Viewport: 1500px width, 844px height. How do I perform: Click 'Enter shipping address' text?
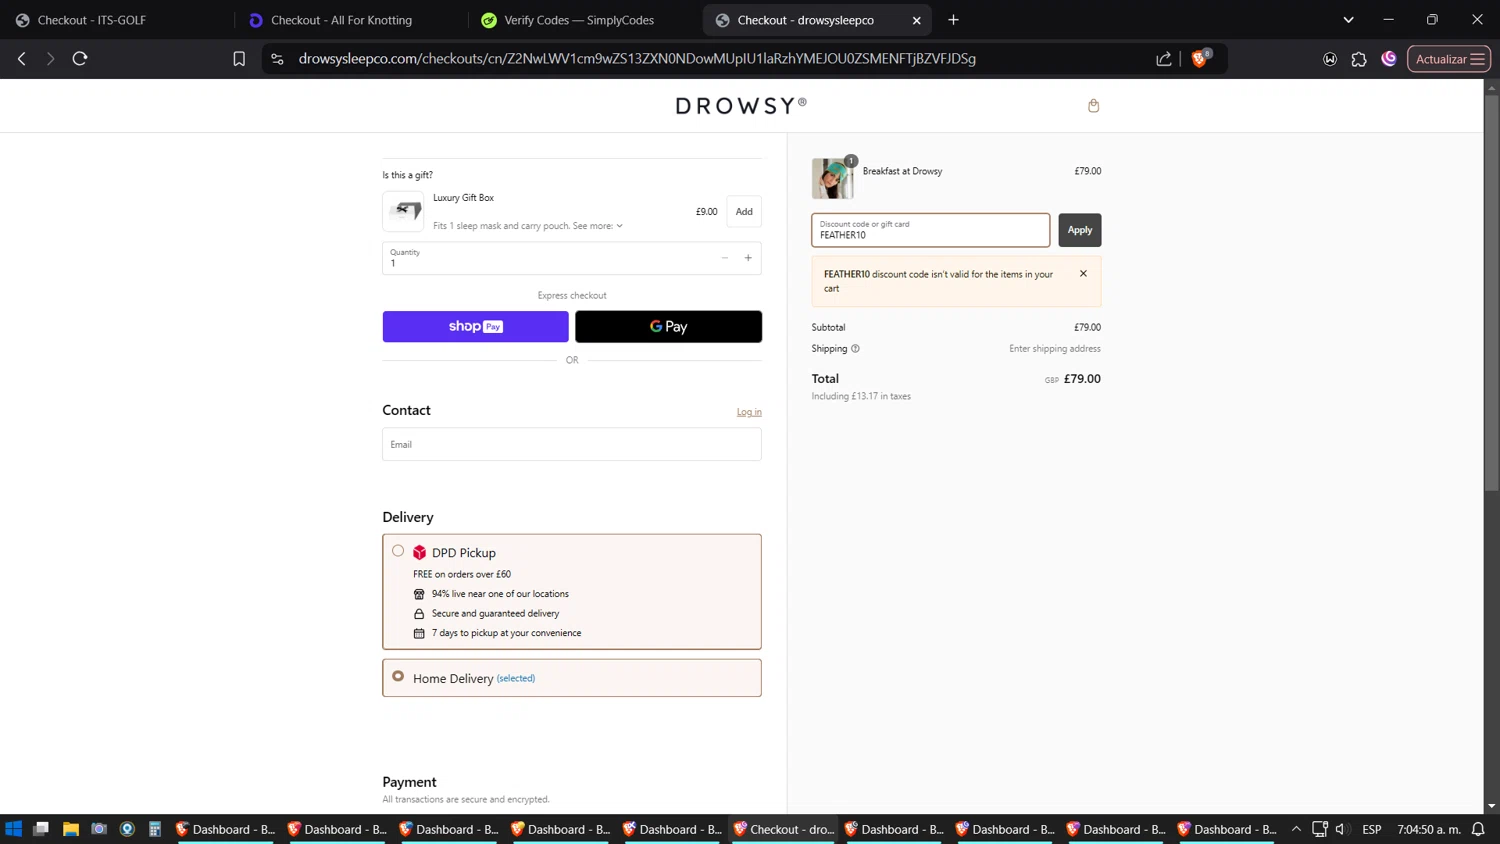coord(1055,349)
